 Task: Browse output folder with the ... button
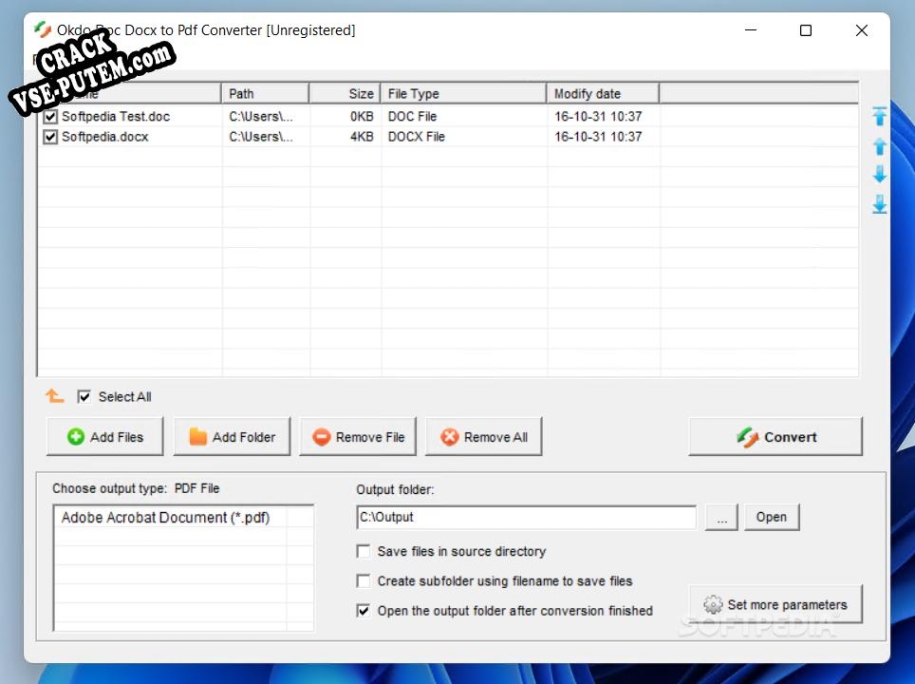(721, 517)
